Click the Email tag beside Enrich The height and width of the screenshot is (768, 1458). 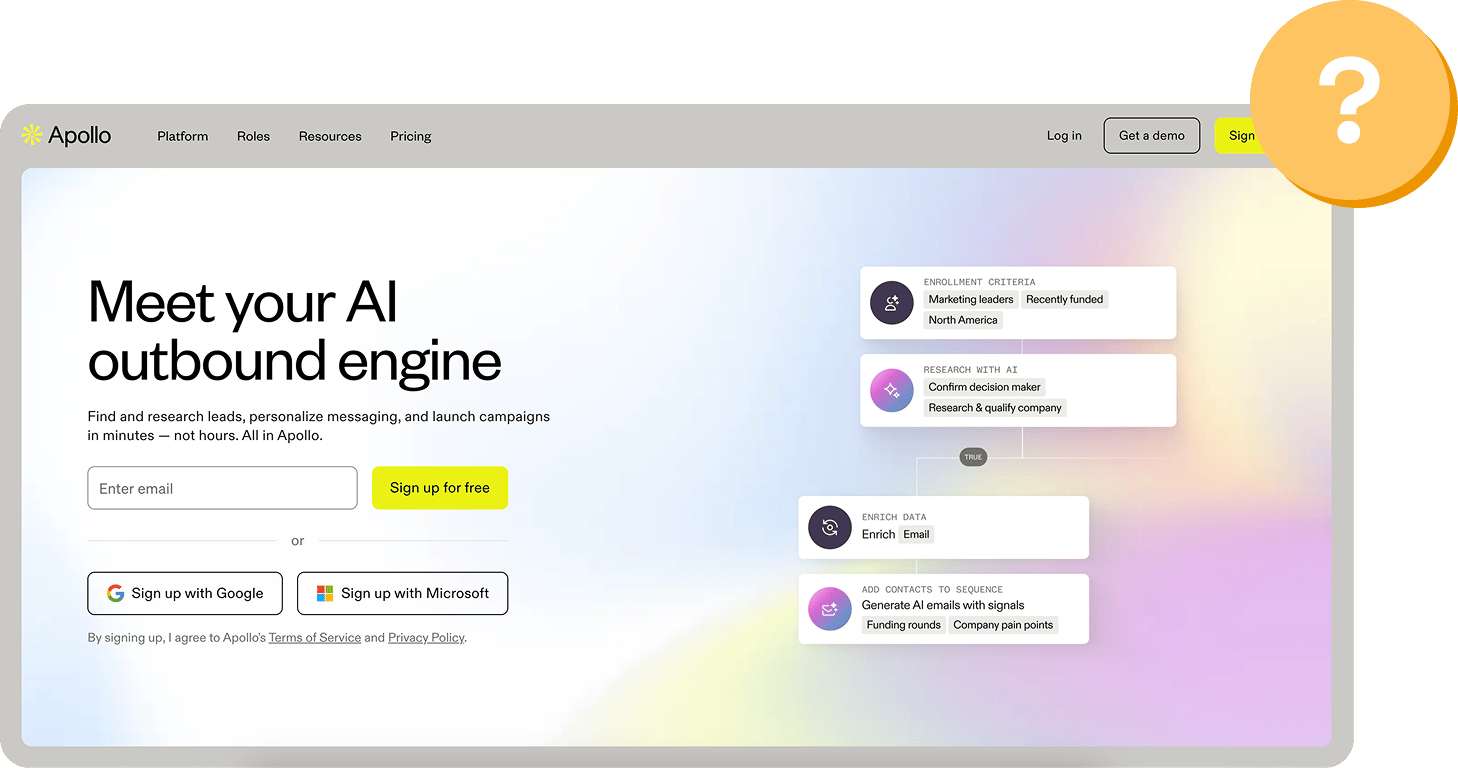(917, 534)
